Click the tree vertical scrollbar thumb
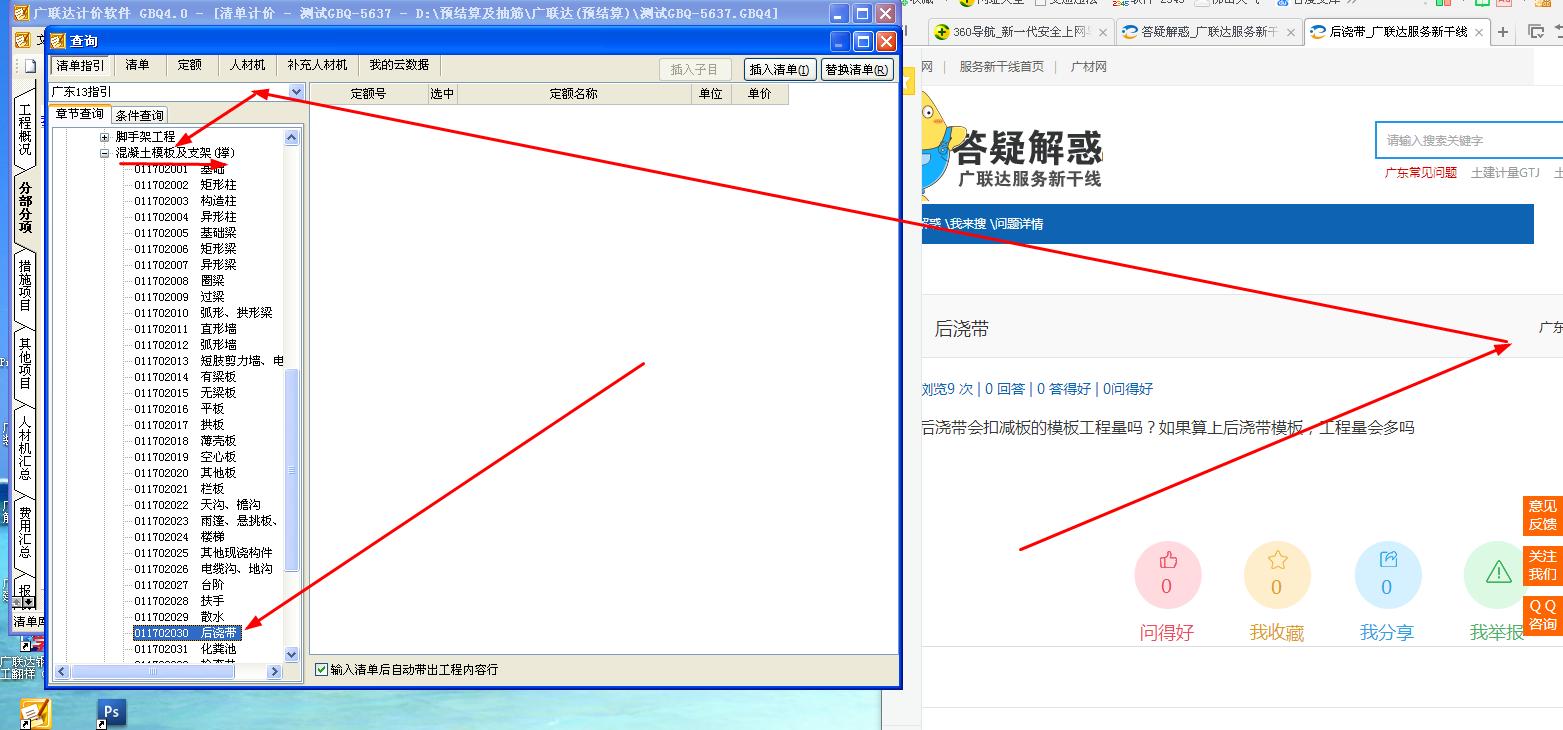 [292, 470]
